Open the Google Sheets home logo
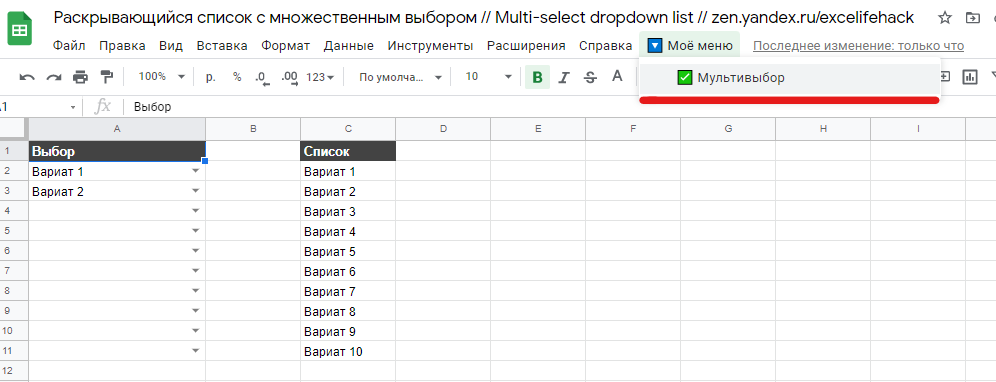Image resolution: width=996 pixels, height=382 pixels. [20, 30]
